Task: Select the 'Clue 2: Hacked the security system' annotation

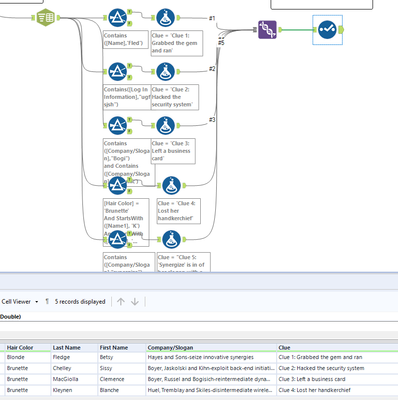Action: [x=175, y=97]
